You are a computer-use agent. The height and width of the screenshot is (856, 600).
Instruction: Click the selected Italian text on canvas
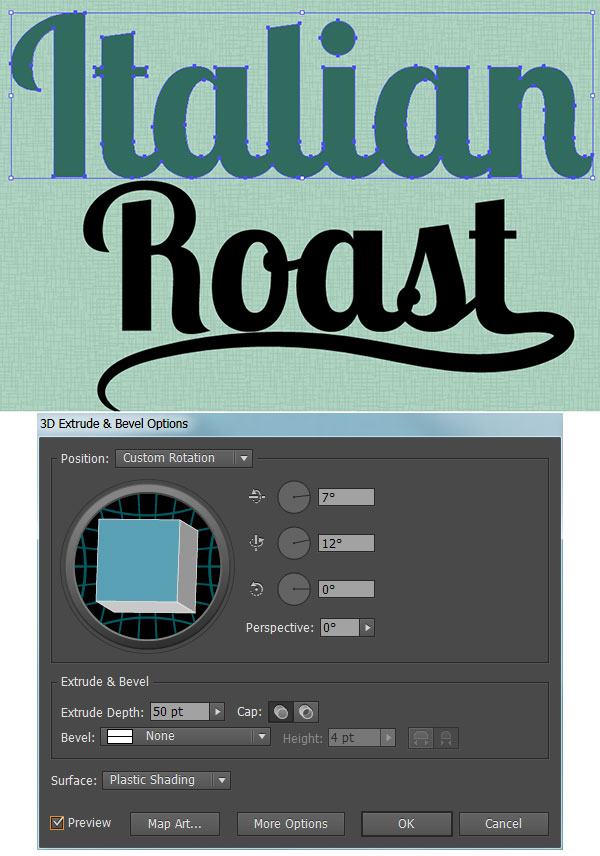coord(301,96)
